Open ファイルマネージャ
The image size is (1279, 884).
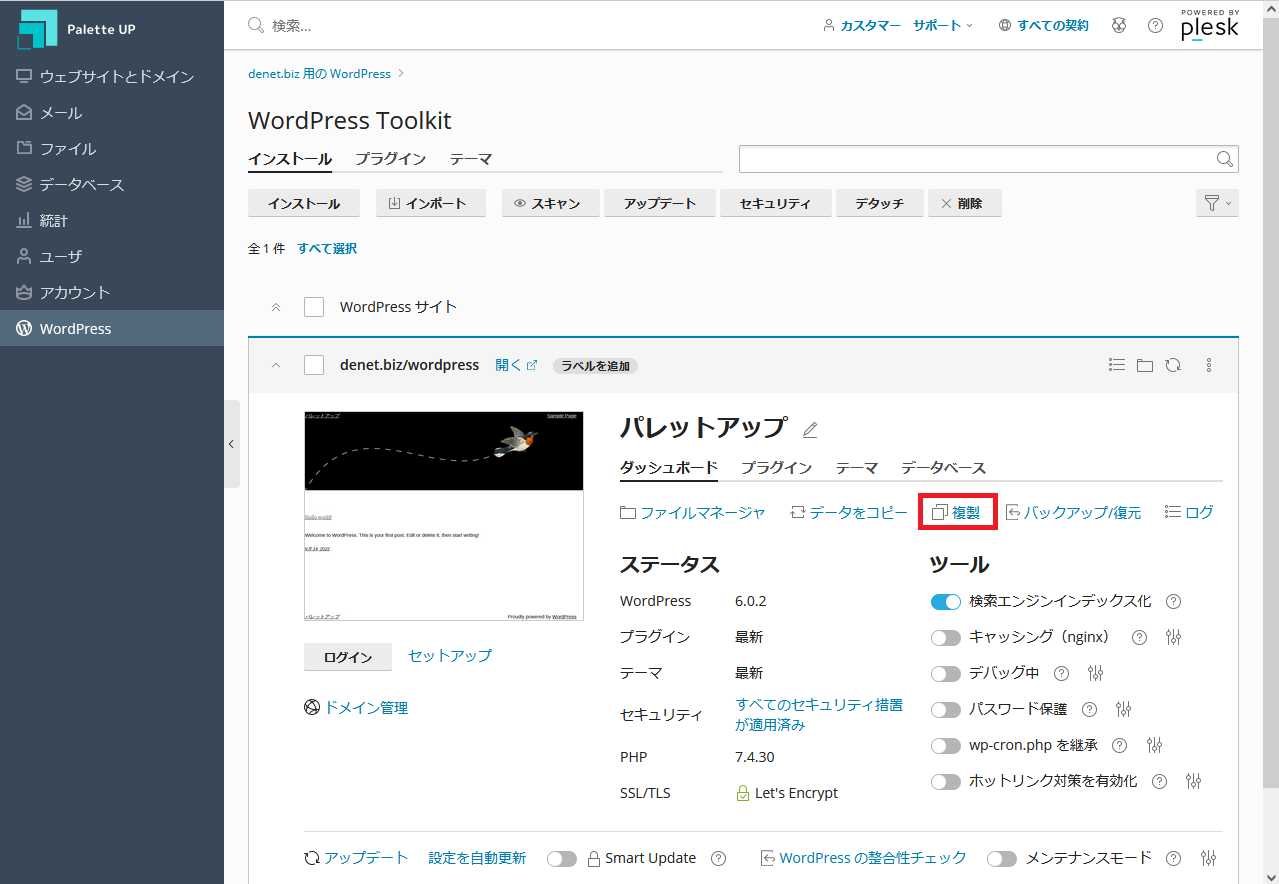point(693,512)
